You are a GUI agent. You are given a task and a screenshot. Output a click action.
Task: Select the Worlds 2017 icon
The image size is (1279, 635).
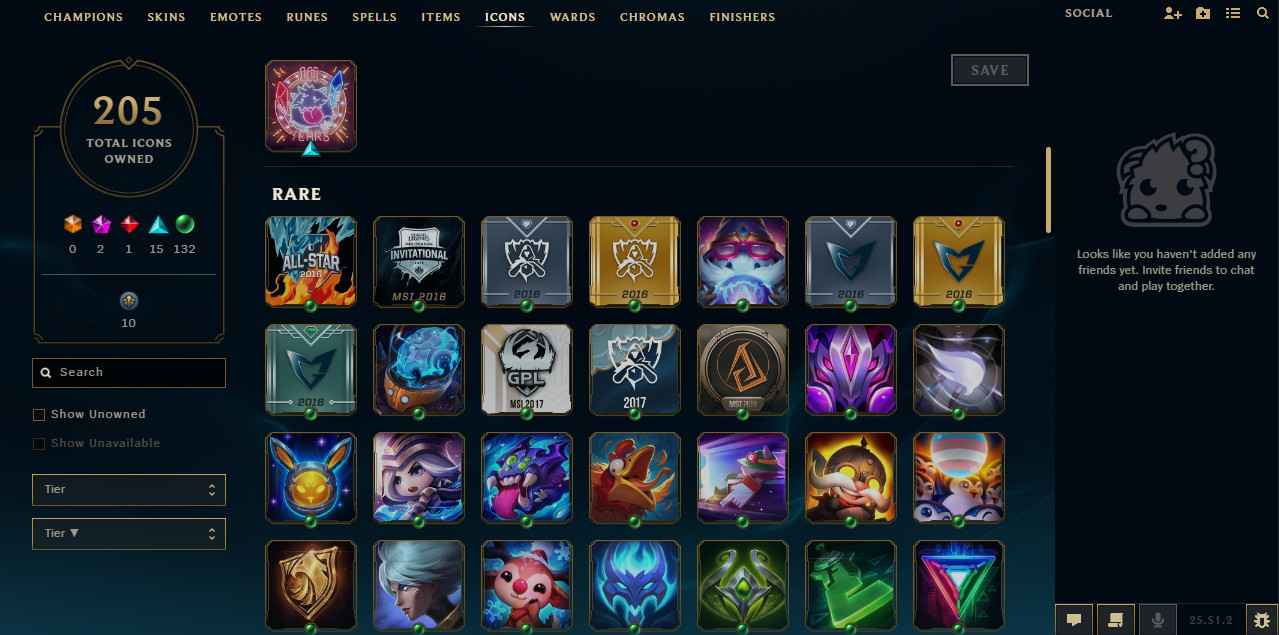tap(635, 369)
